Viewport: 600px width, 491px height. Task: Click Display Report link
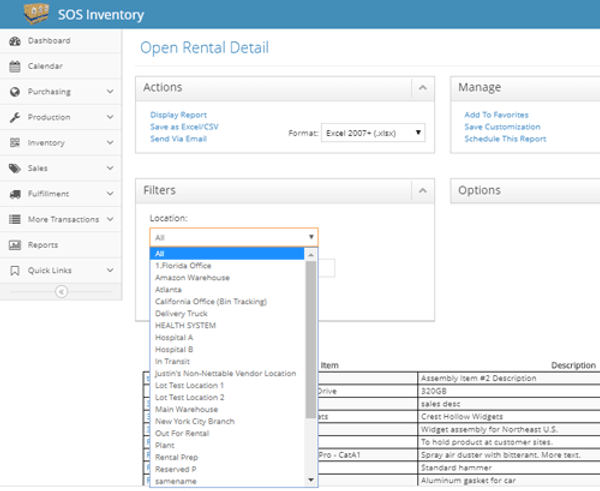(178, 115)
